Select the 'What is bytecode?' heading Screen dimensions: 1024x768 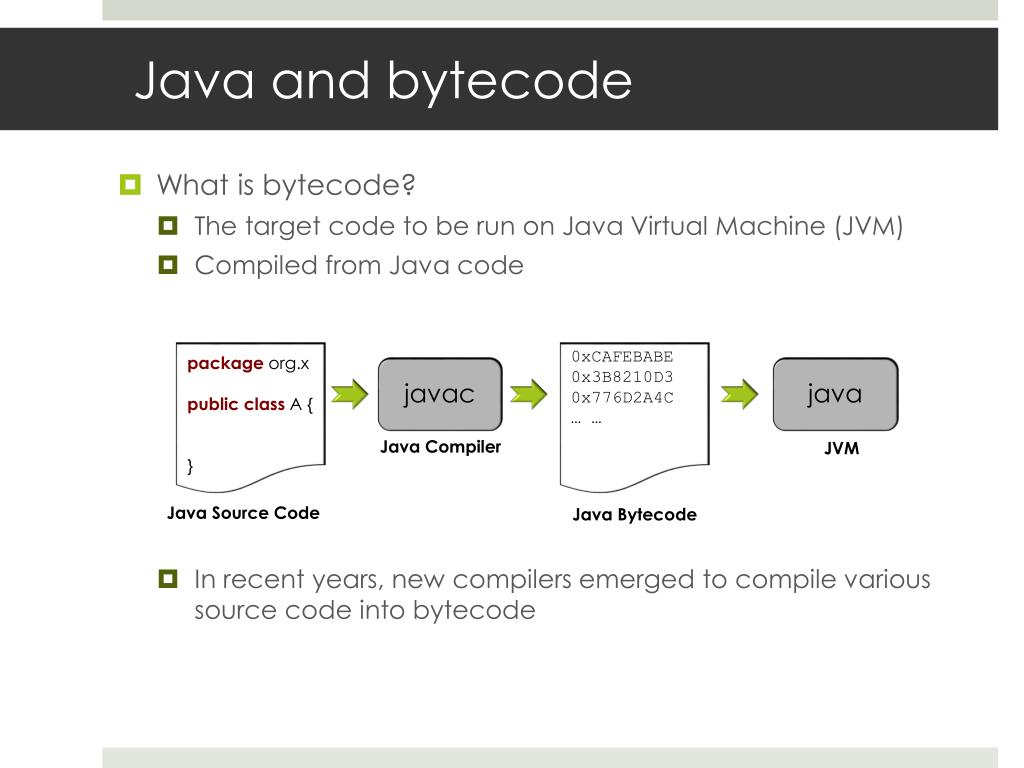point(286,185)
